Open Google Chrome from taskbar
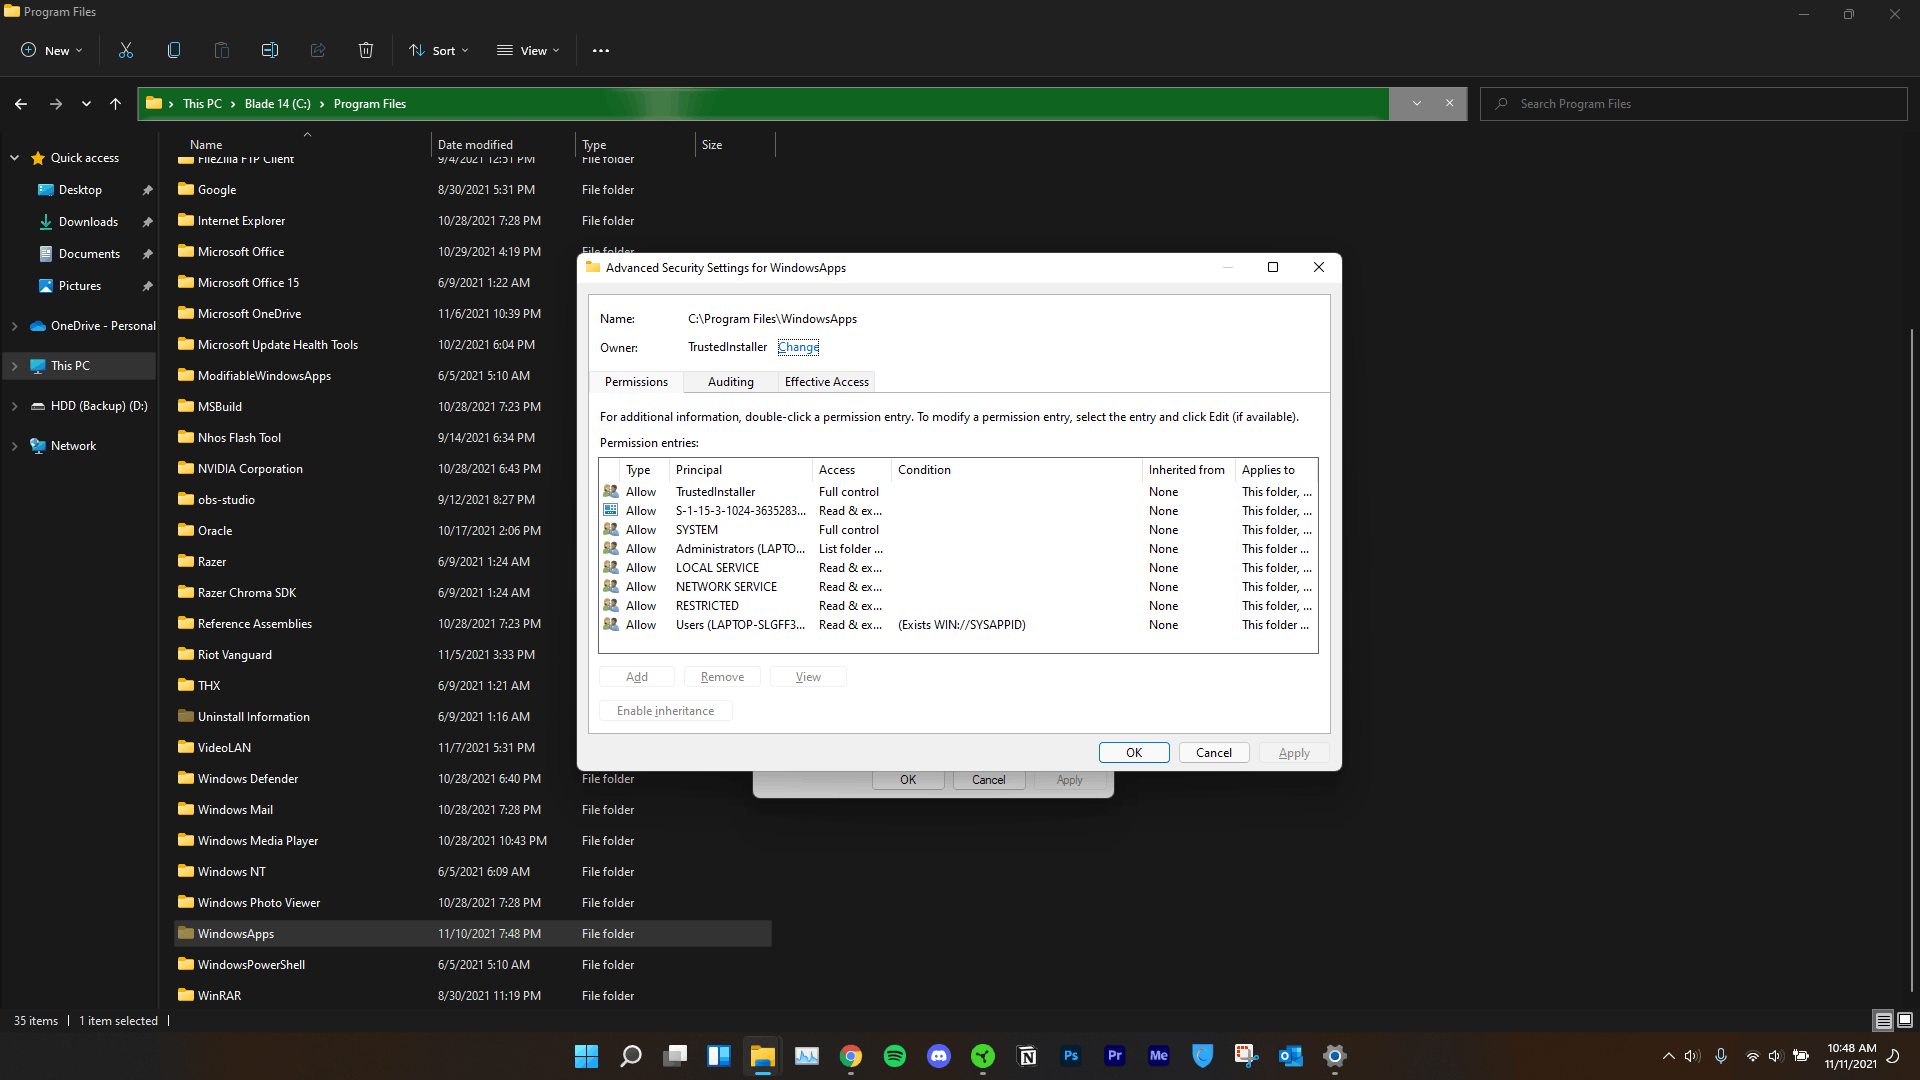The image size is (1920, 1080). pos(851,1055)
